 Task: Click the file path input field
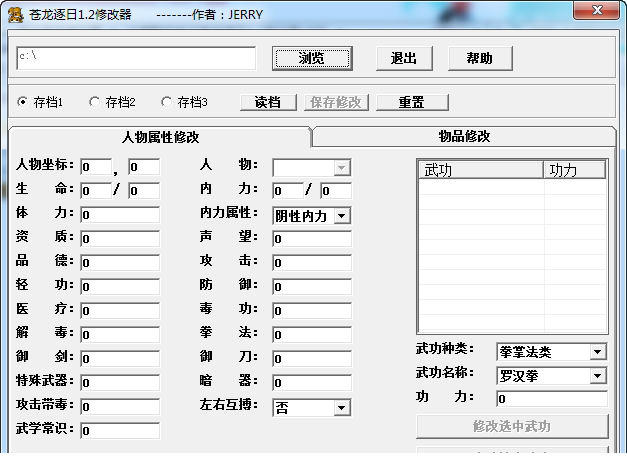point(136,58)
